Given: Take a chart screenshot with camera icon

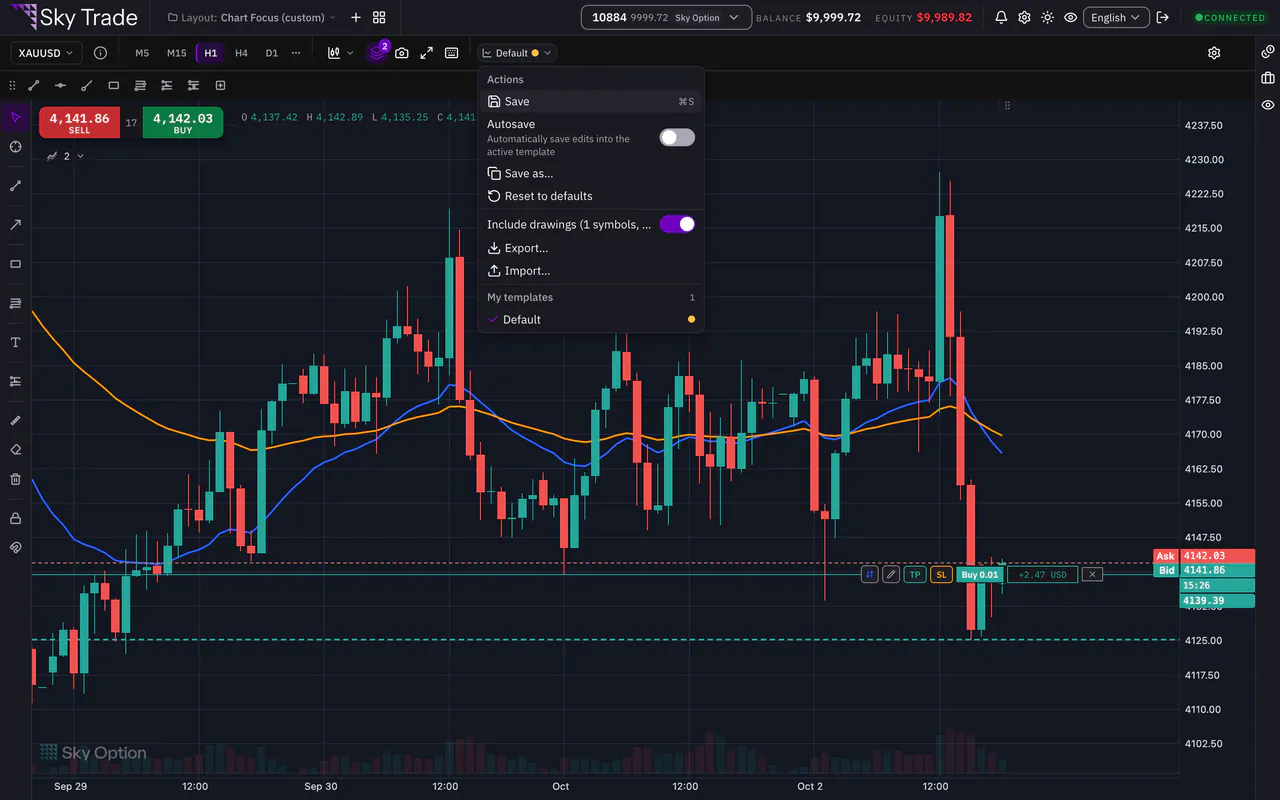Looking at the screenshot, I should click(x=402, y=53).
